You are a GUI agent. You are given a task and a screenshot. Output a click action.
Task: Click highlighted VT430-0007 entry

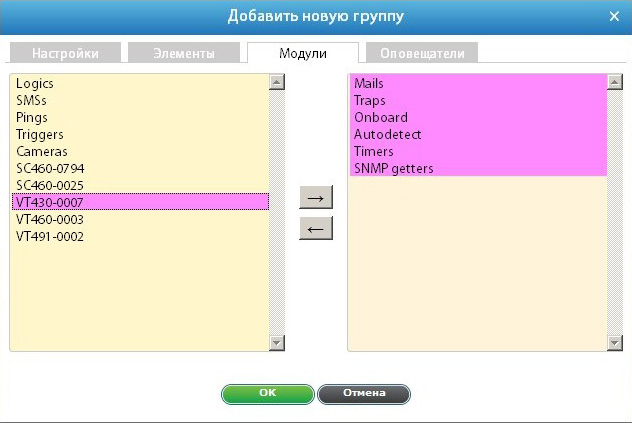(140, 202)
